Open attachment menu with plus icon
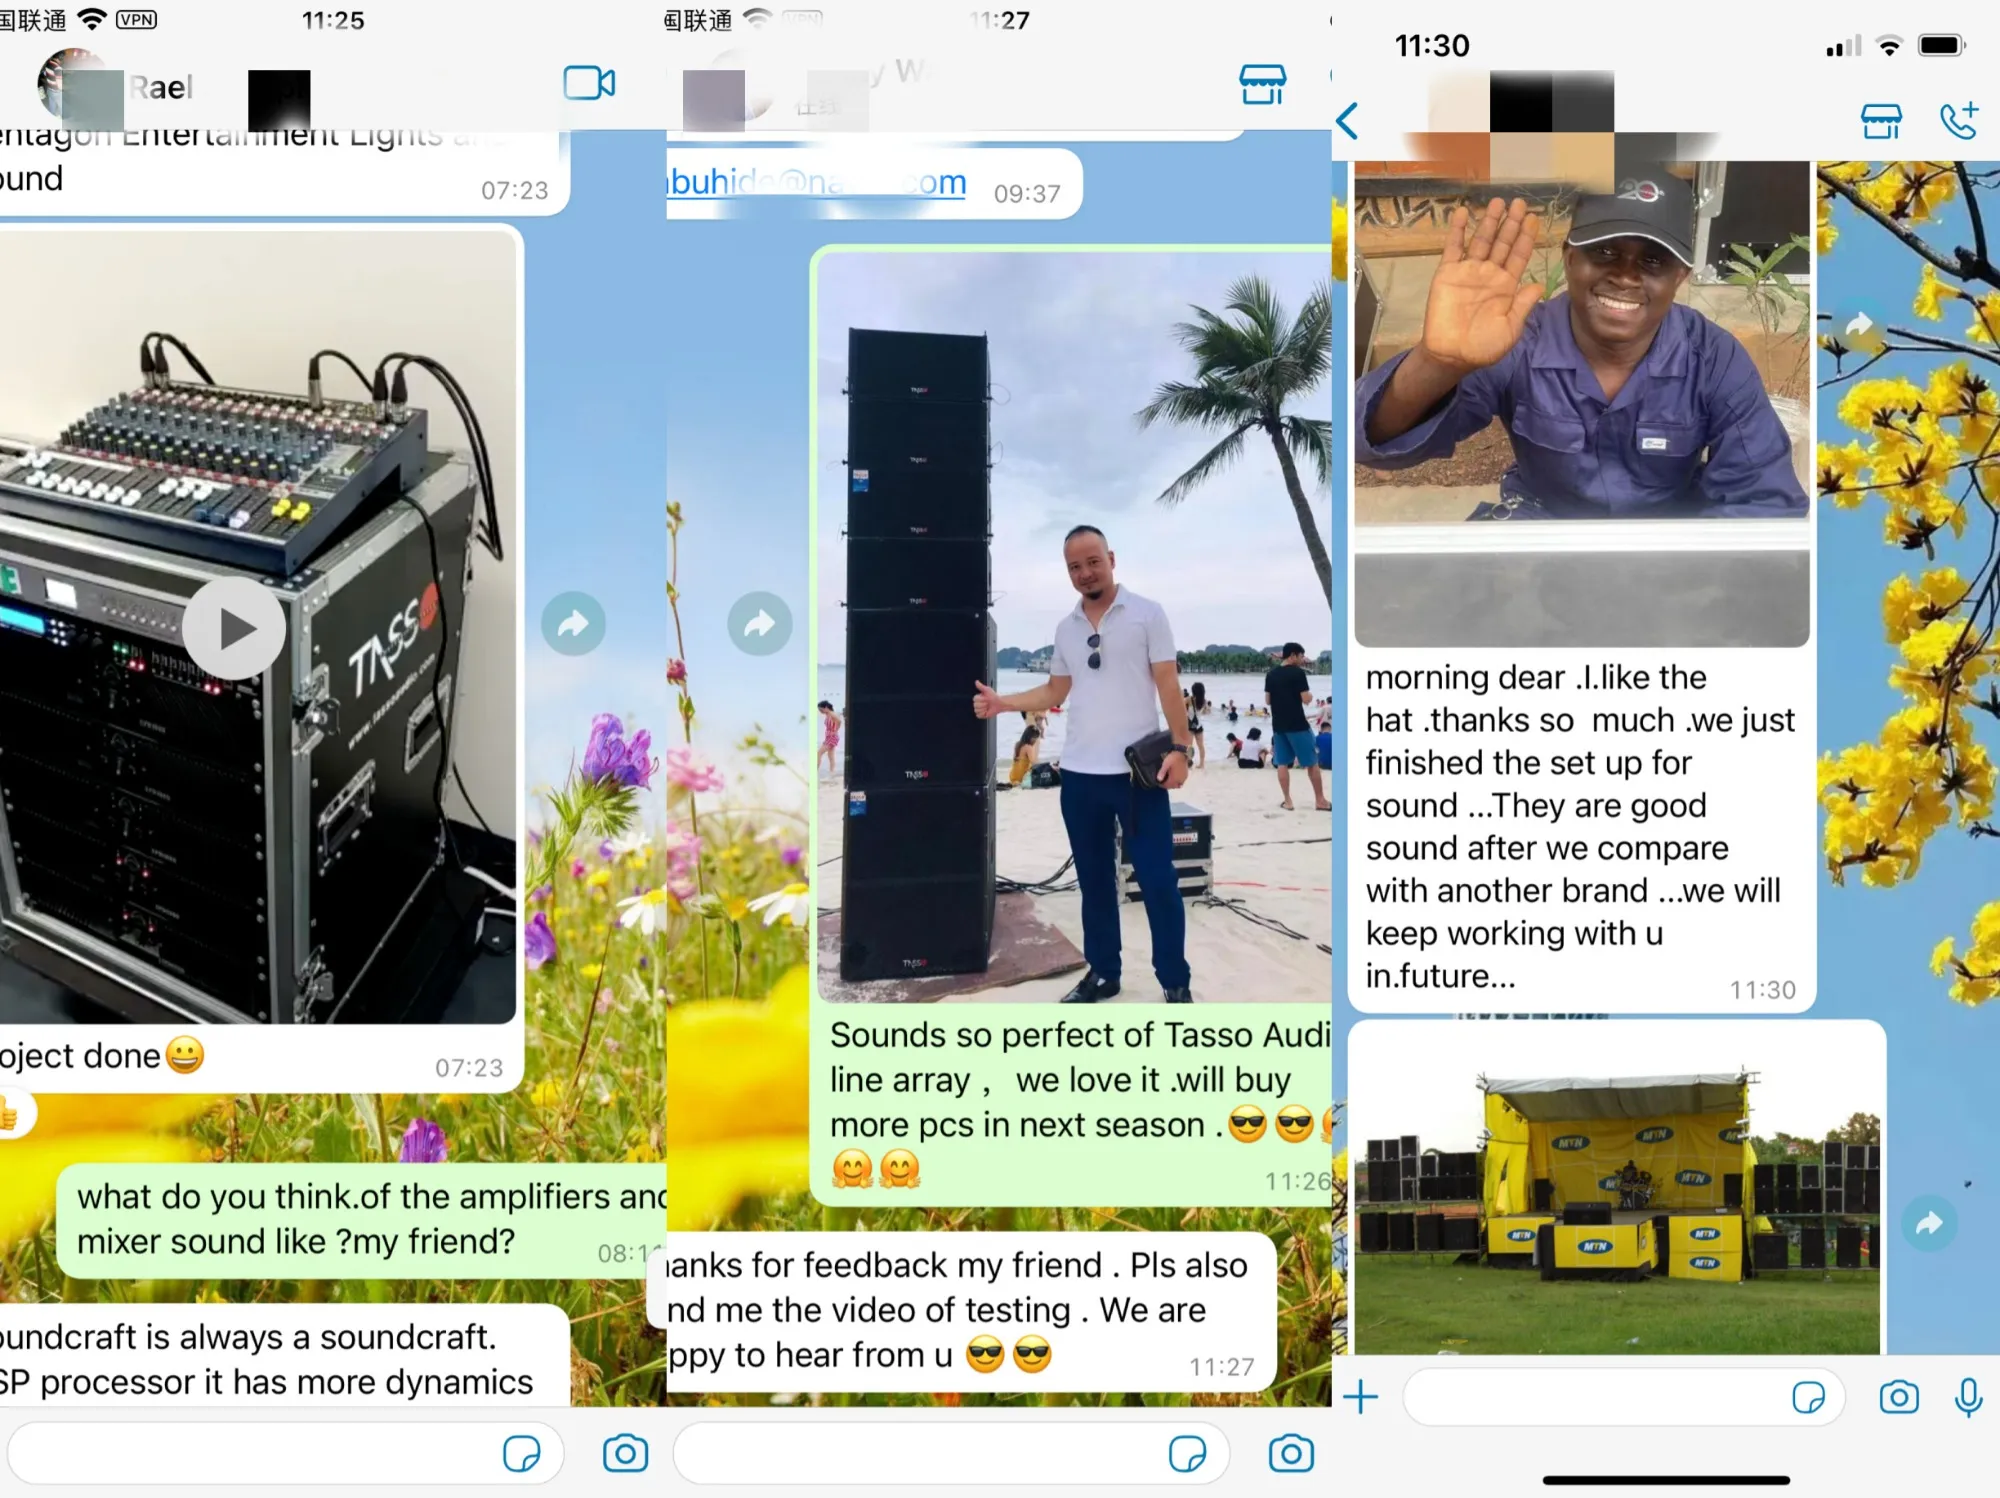2000x1498 pixels. click(x=1360, y=1396)
